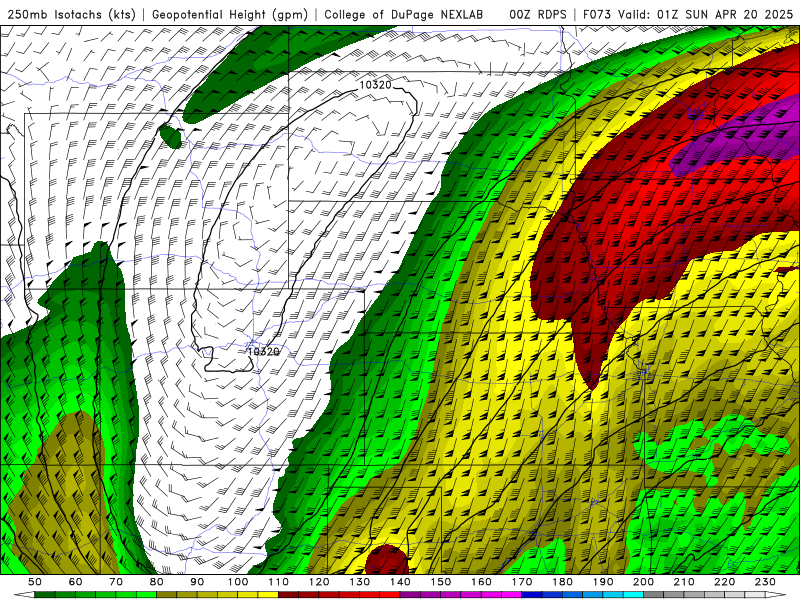Click the '50' value on the isotach scale
Screen dimensions: 800x600
pyautogui.click(x=35, y=582)
